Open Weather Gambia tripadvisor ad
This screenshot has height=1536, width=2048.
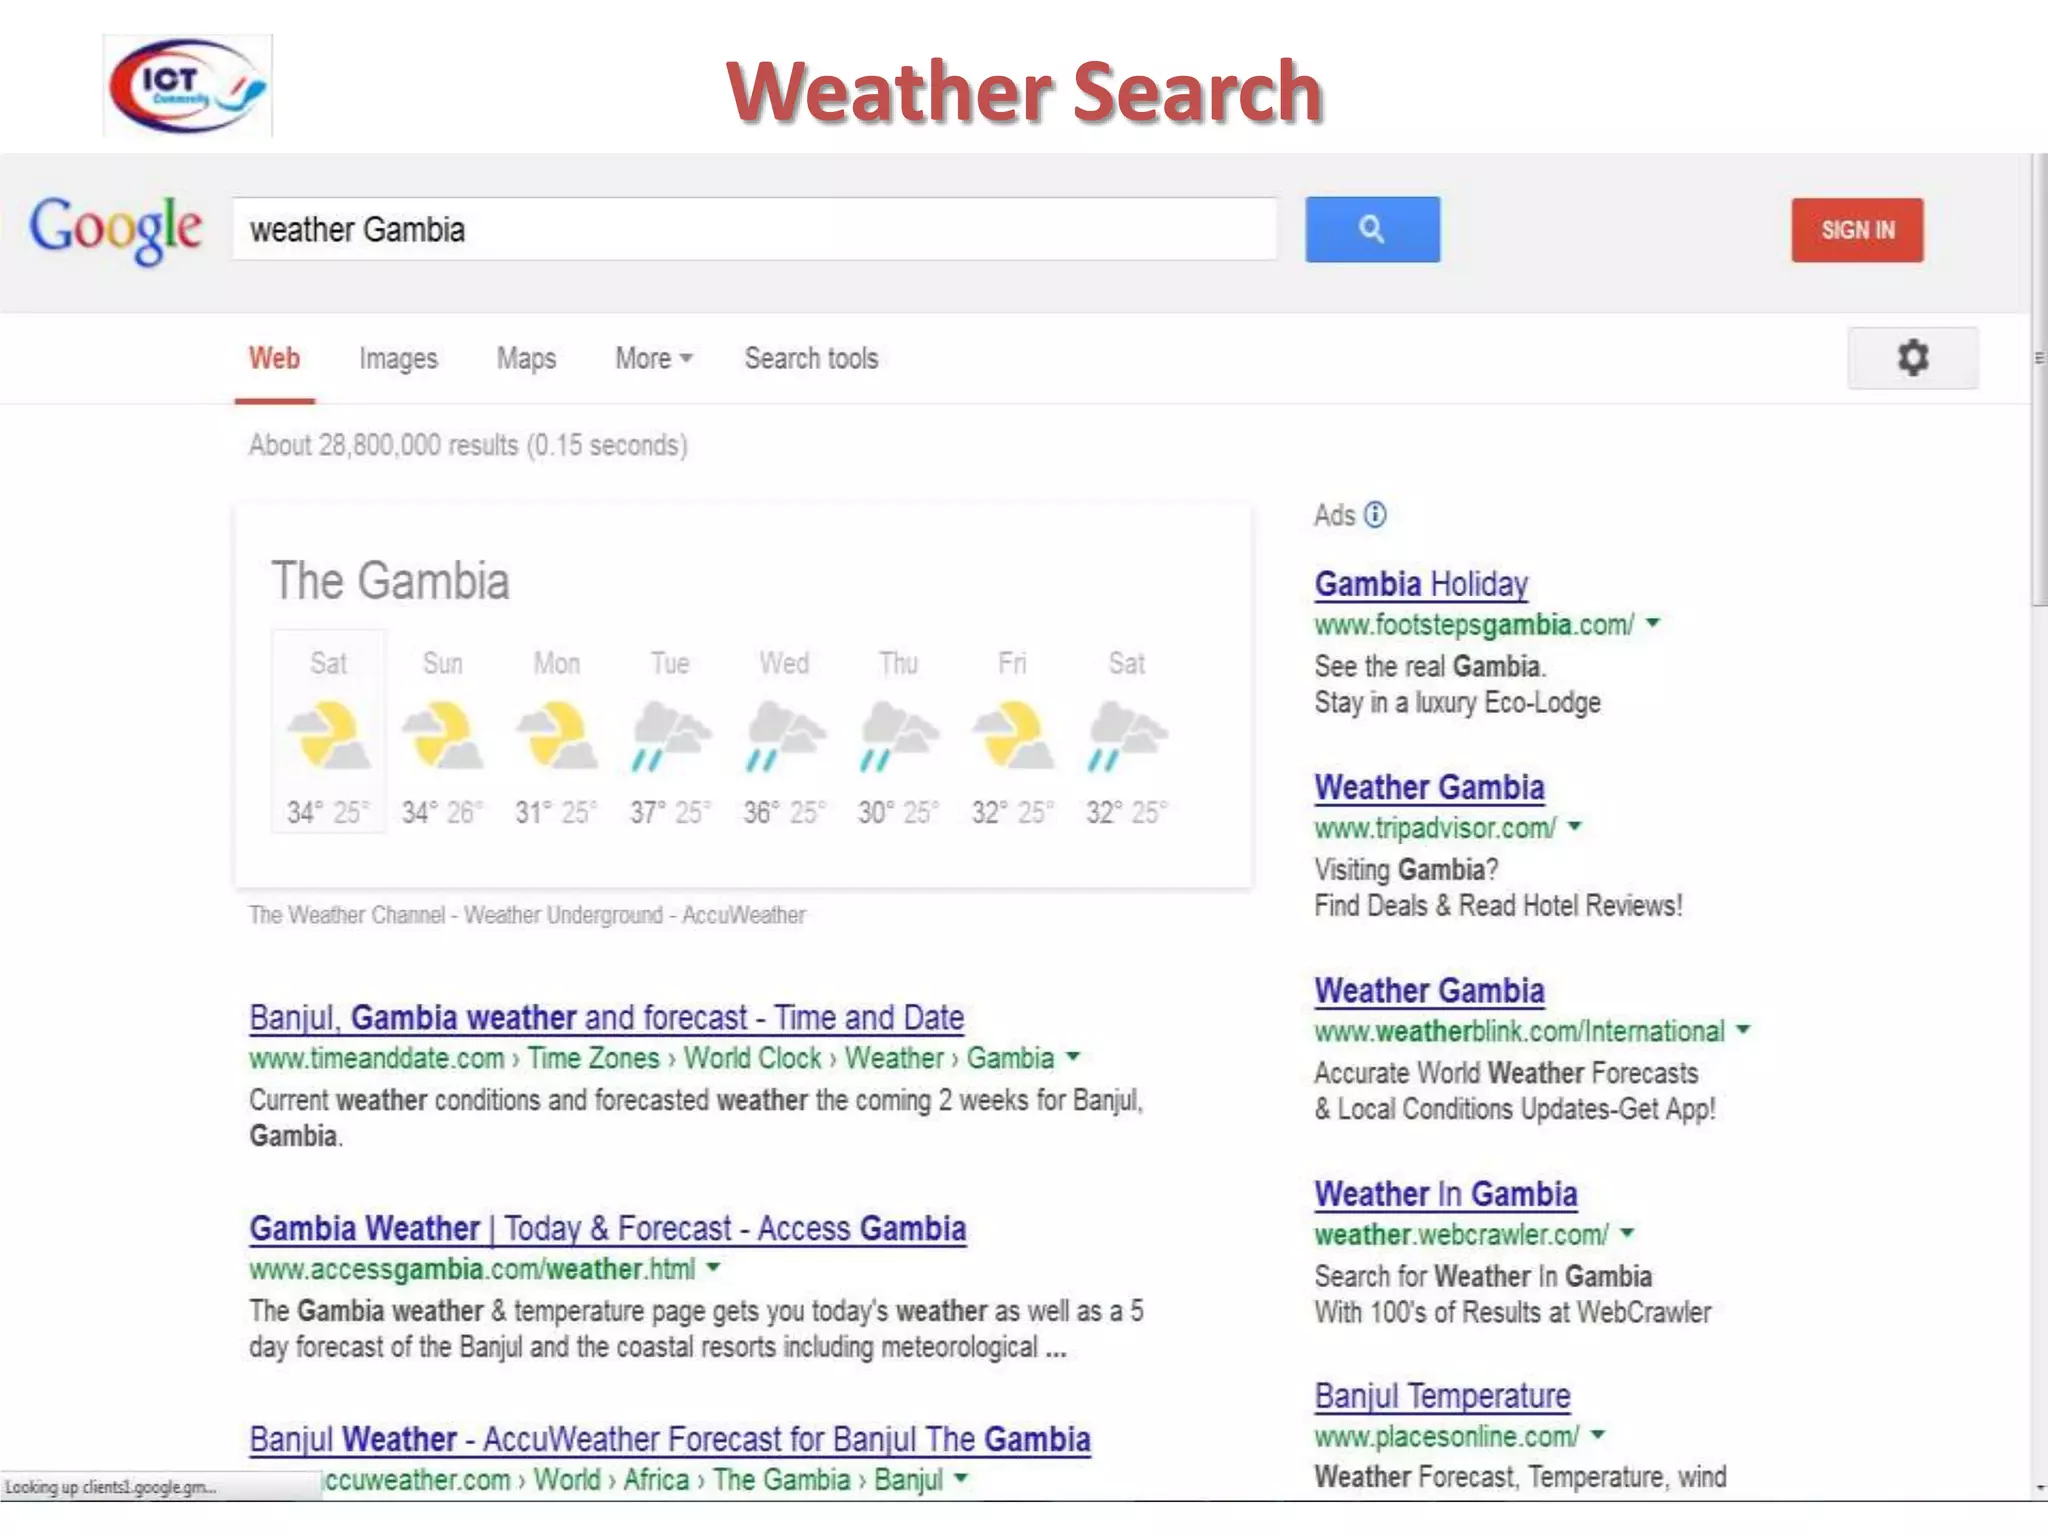click(x=1429, y=787)
